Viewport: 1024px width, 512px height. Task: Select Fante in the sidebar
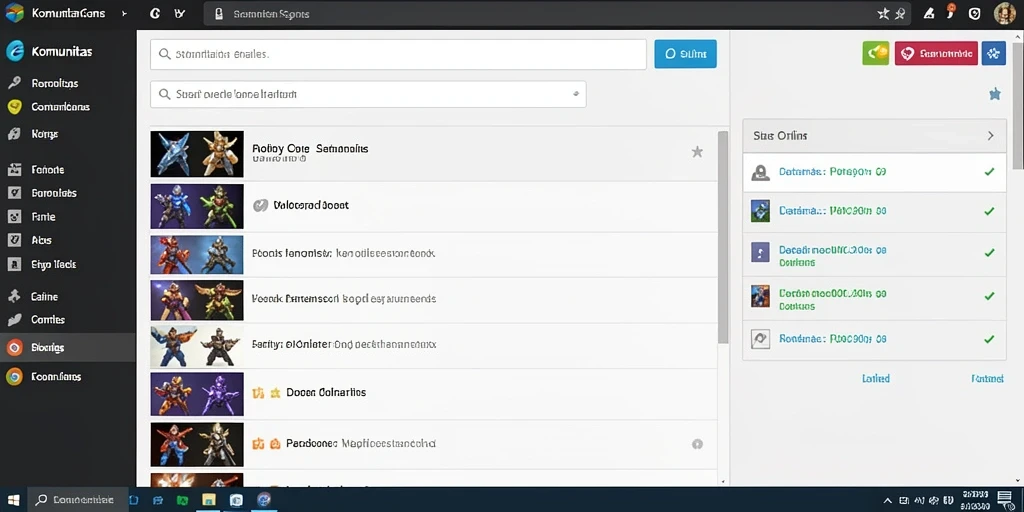pos(43,217)
